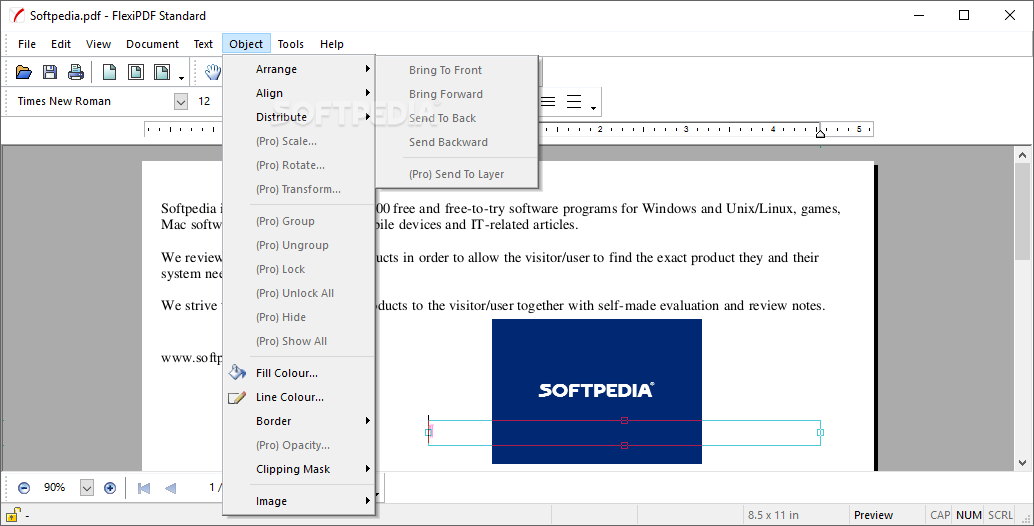This screenshot has height=526, width=1034.
Task: Open the font name dropdown arrow
Action: point(181,102)
